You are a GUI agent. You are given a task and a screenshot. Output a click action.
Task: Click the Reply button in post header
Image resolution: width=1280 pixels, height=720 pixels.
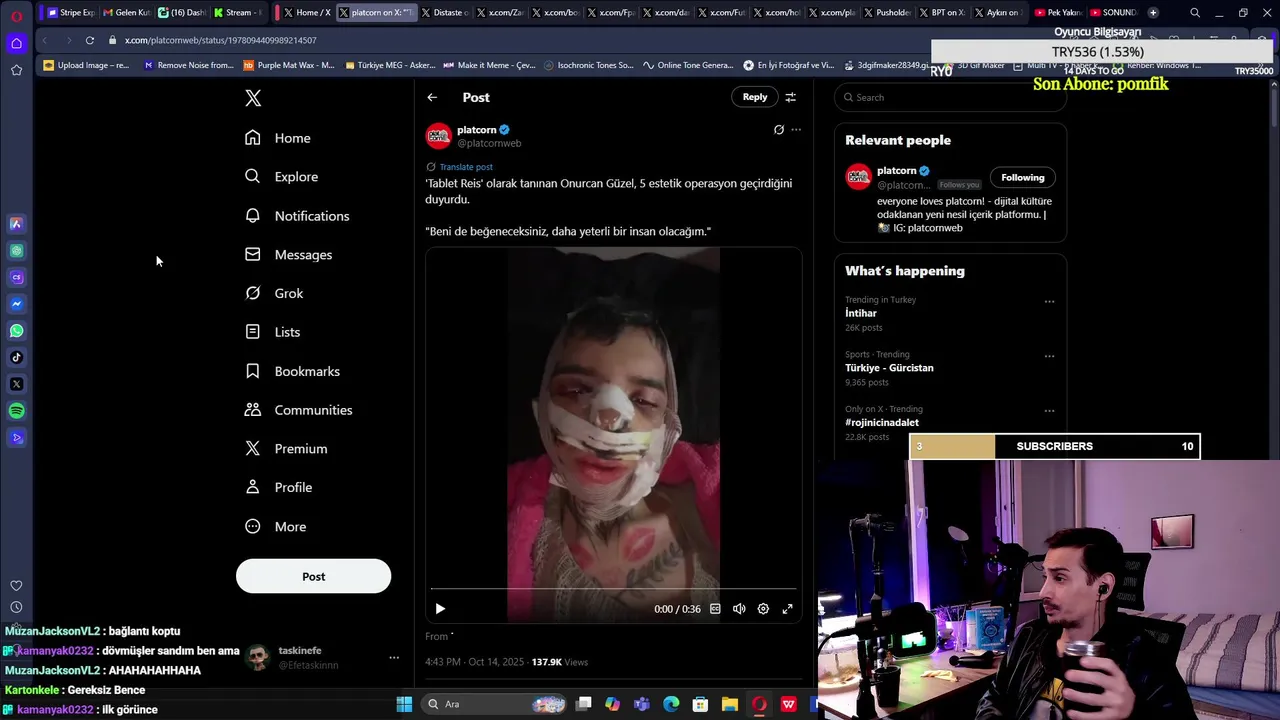755,97
